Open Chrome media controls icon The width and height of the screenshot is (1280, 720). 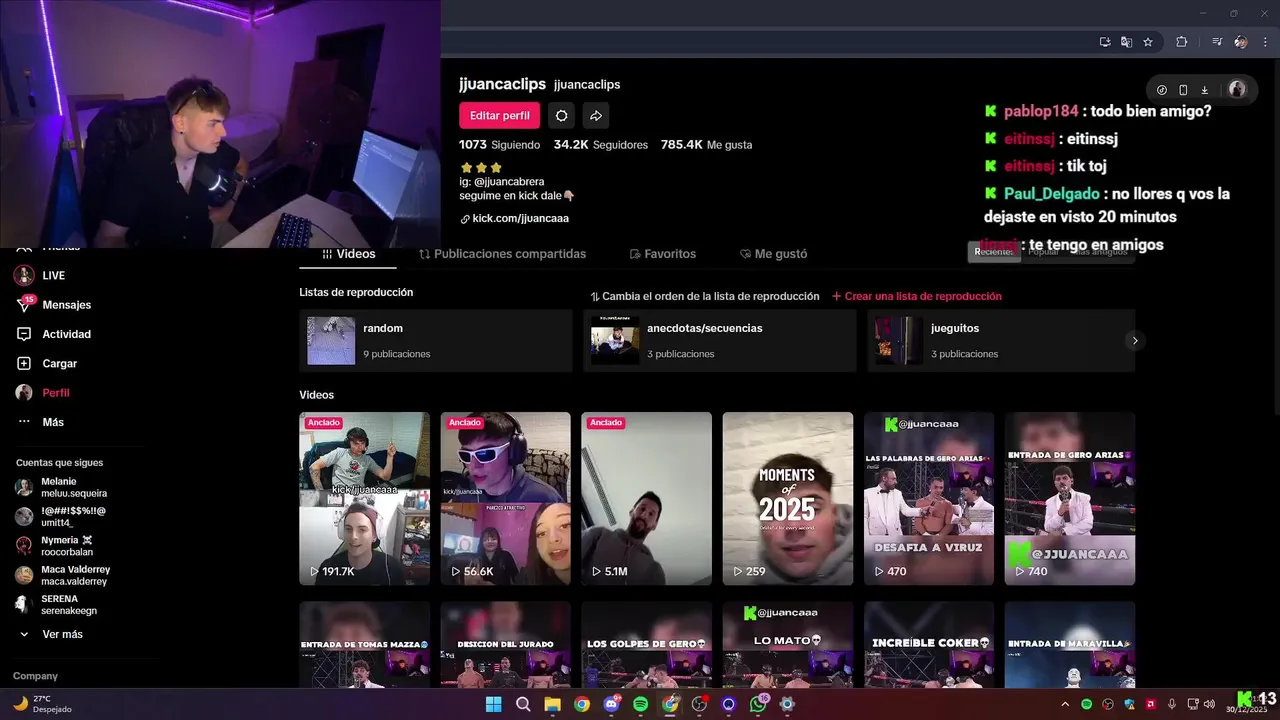tap(1217, 42)
